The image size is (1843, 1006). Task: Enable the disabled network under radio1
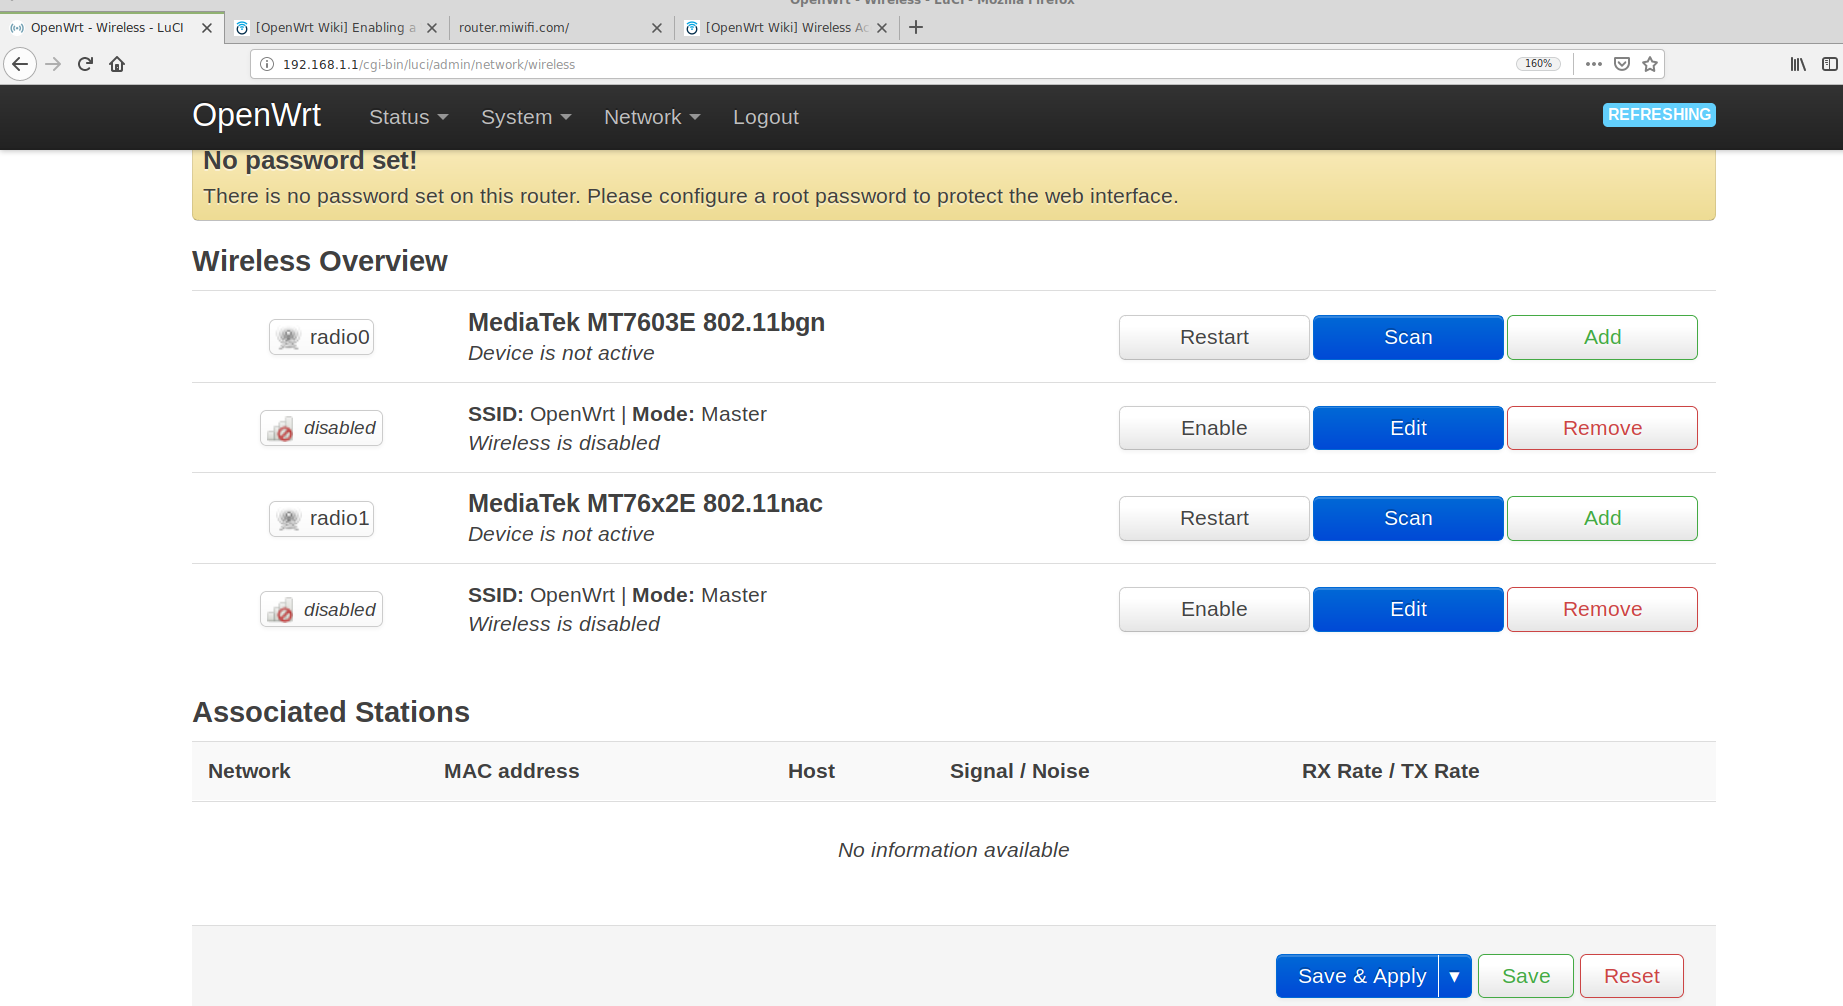tap(1214, 609)
